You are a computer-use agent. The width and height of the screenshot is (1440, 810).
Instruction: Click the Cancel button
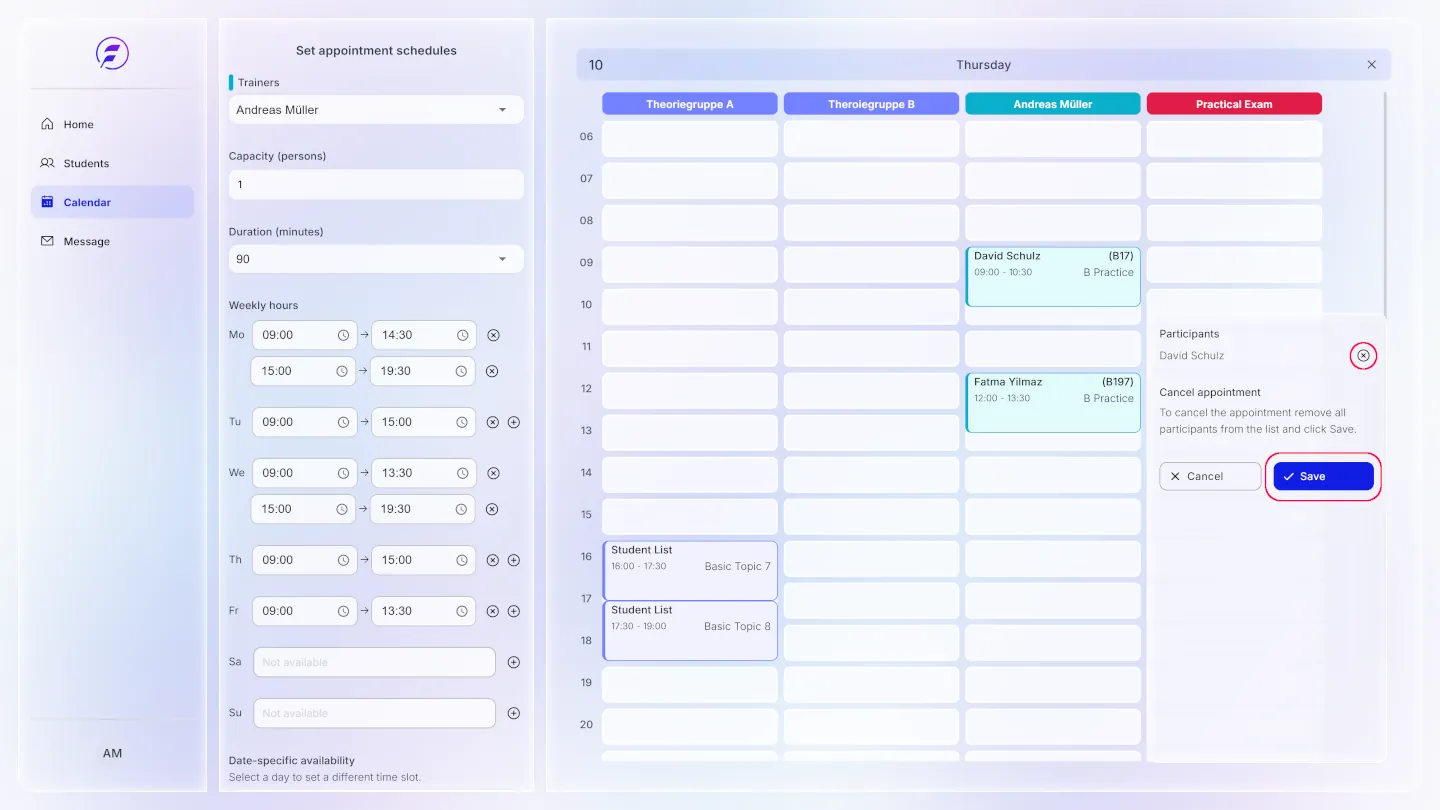1210,476
